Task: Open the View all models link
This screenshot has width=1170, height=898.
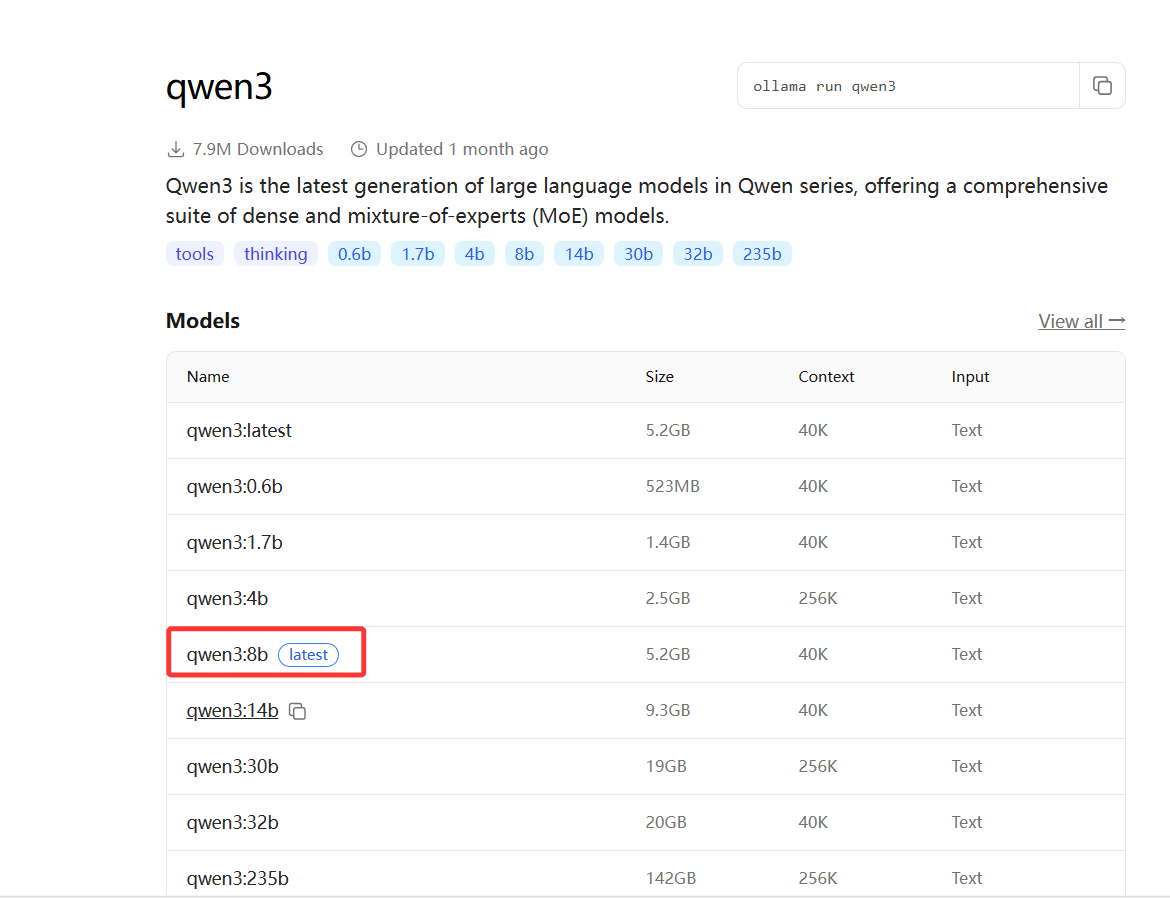Action: [x=1081, y=321]
